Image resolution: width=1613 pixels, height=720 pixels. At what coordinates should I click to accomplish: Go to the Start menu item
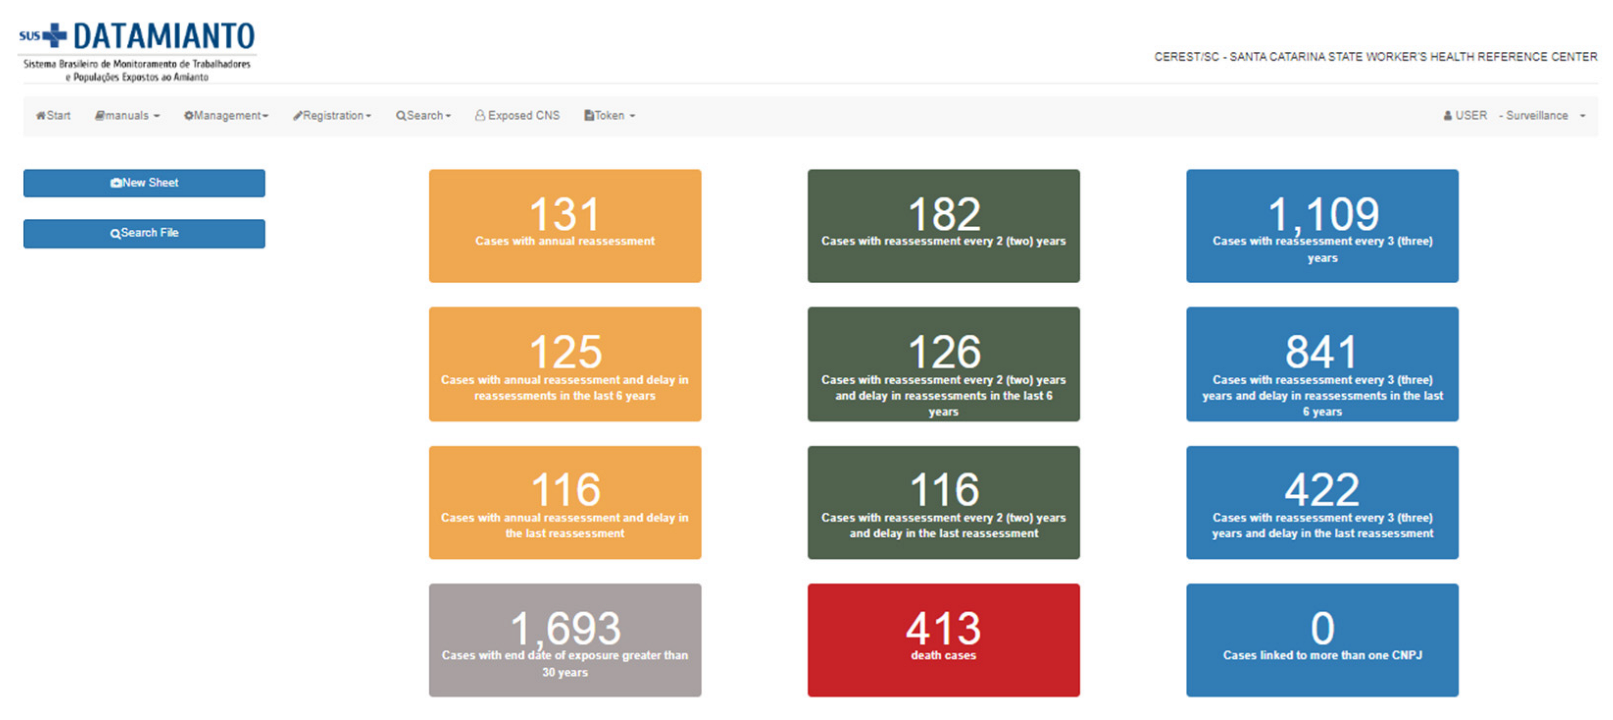point(58,116)
